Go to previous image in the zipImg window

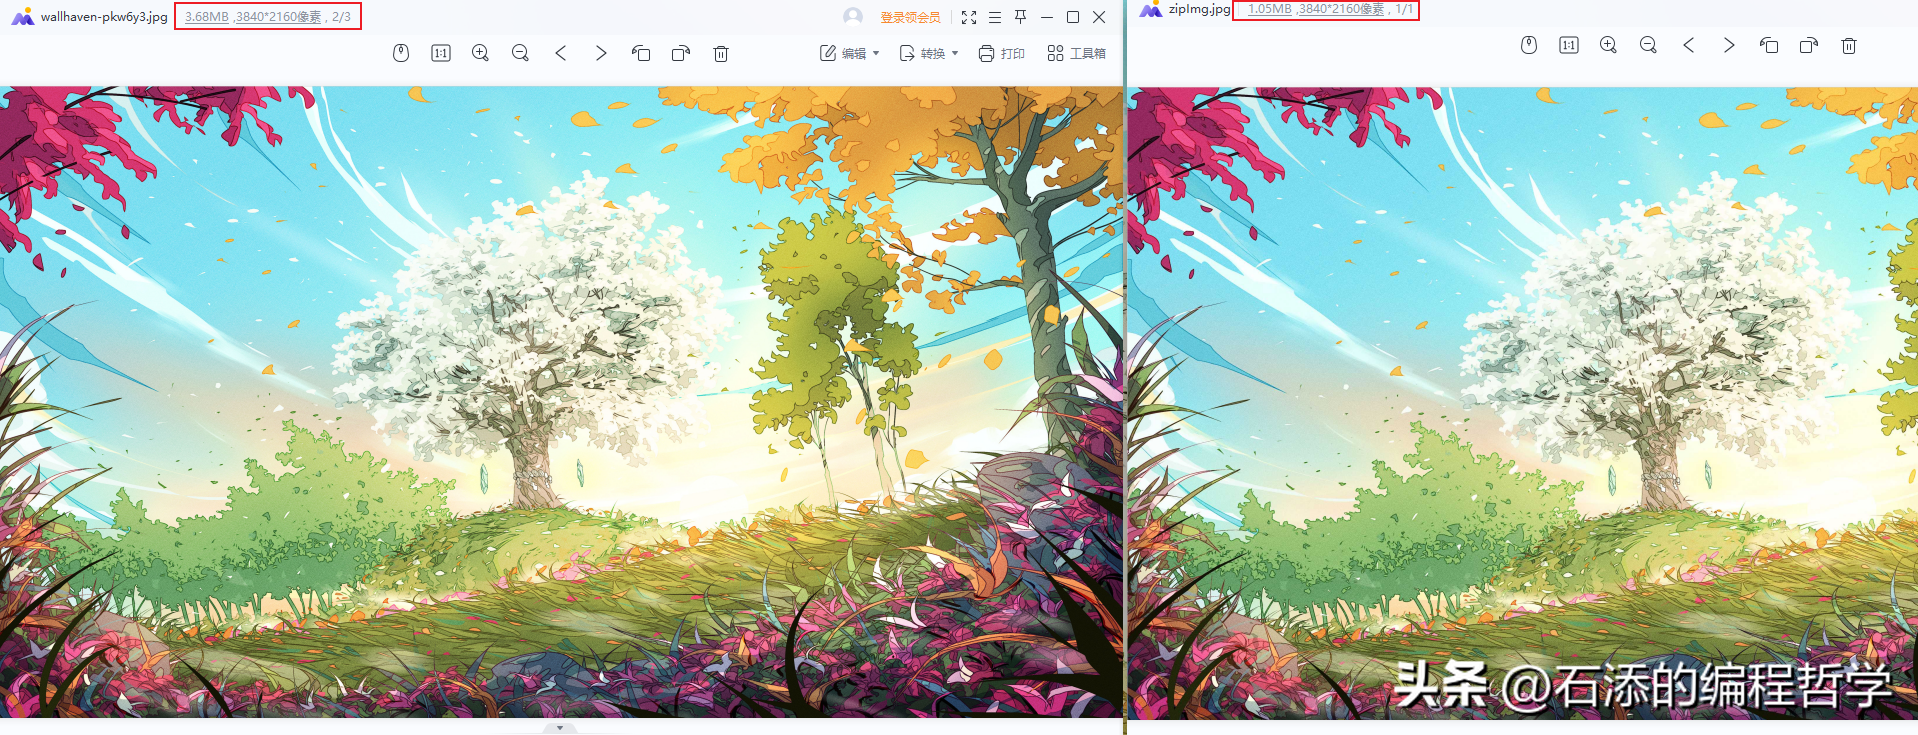1689,45
